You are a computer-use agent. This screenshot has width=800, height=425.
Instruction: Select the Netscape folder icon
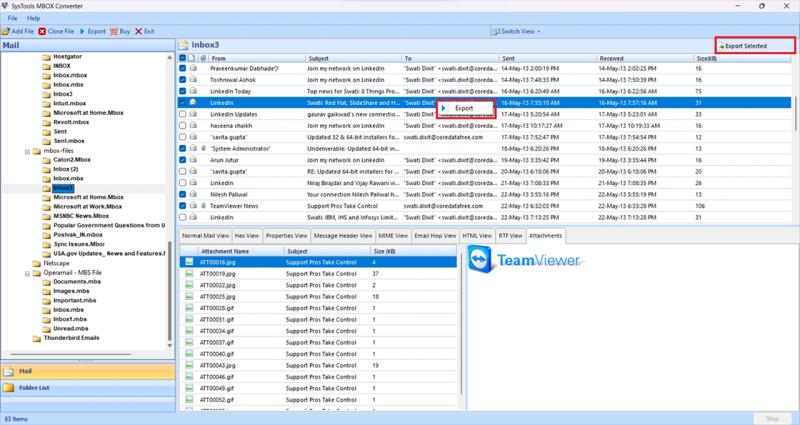pos(37,264)
